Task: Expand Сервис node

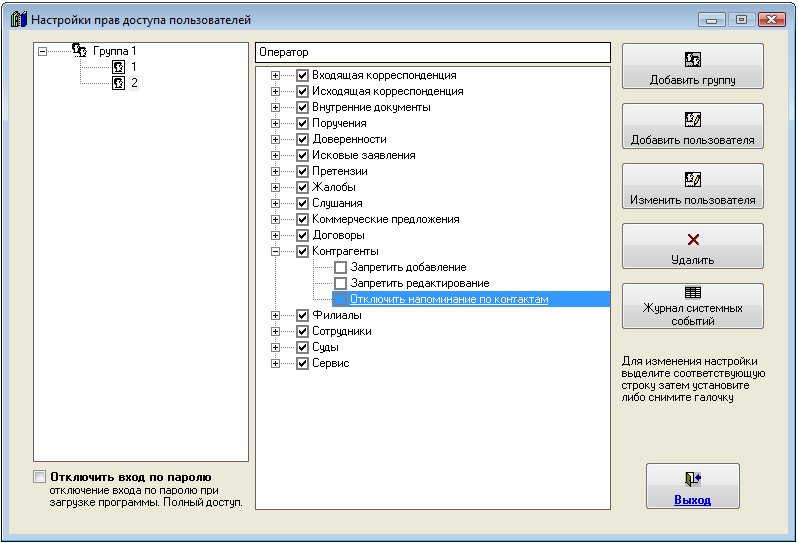Action: (x=275, y=363)
